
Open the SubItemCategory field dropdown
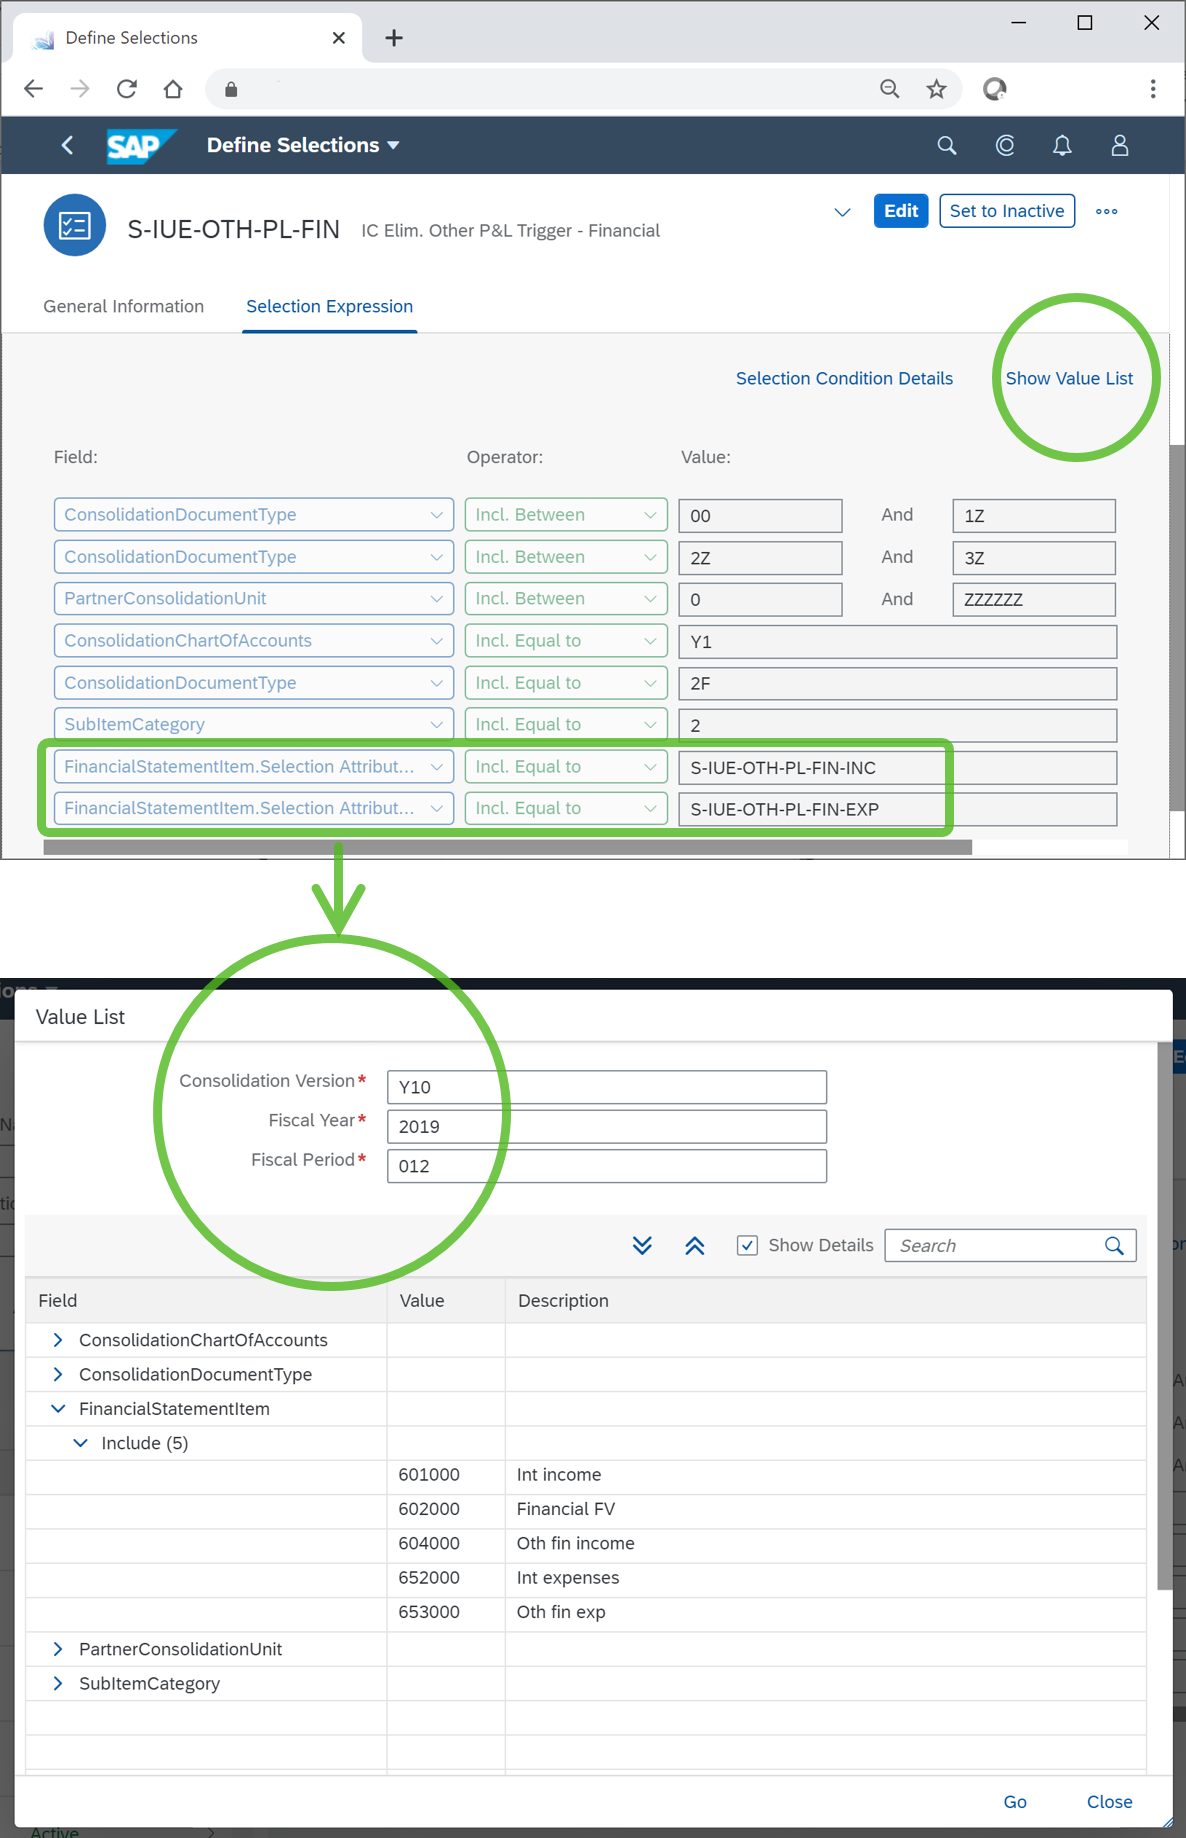(436, 725)
